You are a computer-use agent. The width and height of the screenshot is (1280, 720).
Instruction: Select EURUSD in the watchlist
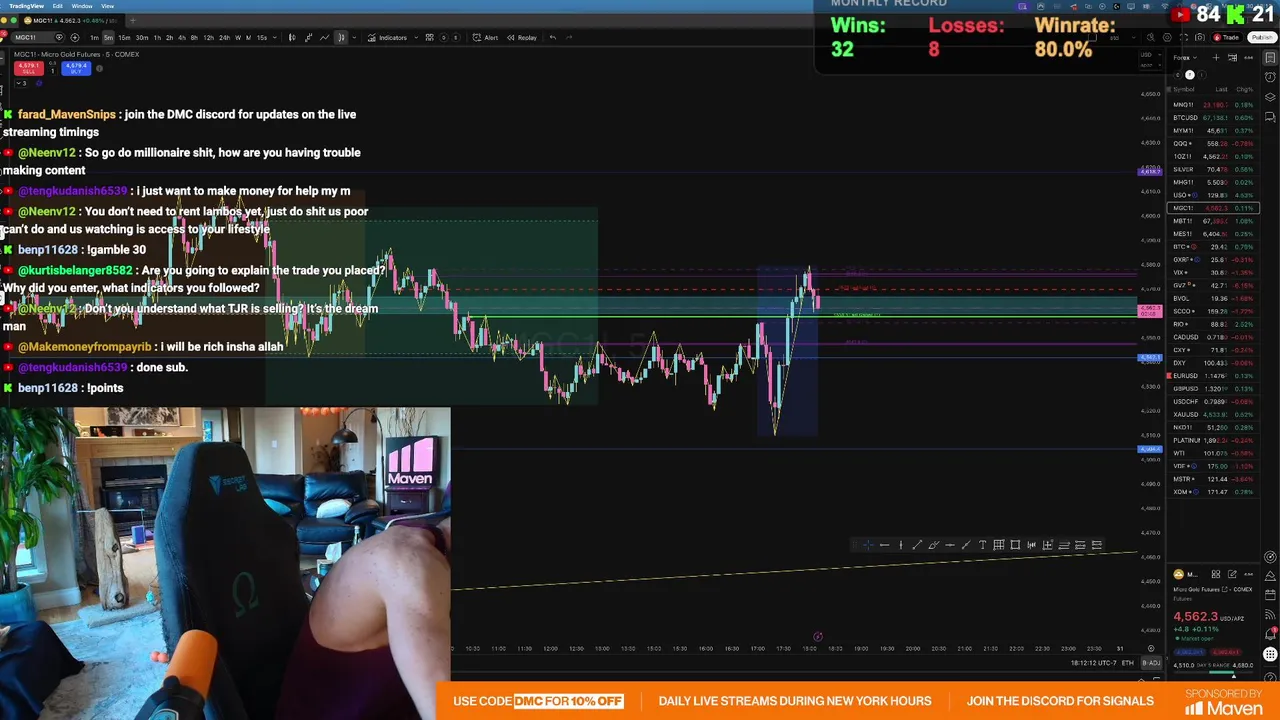[1214, 375]
